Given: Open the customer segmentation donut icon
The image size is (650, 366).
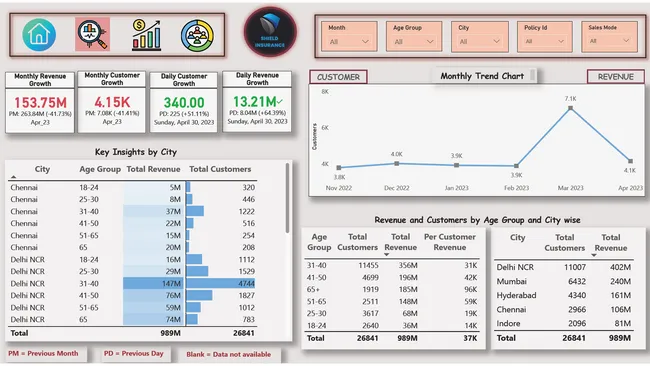Looking at the screenshot, I should 197,35.
